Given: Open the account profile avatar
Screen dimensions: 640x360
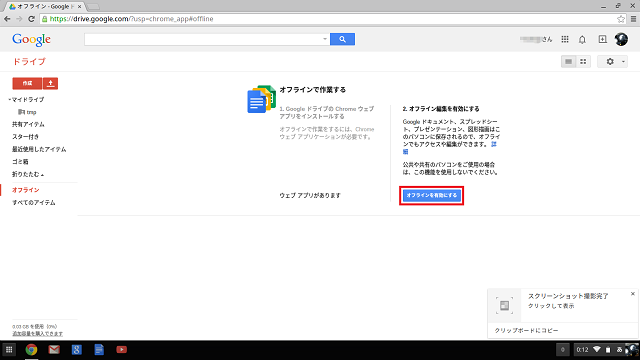Looking at the screenshot, I should click(621, 39).
